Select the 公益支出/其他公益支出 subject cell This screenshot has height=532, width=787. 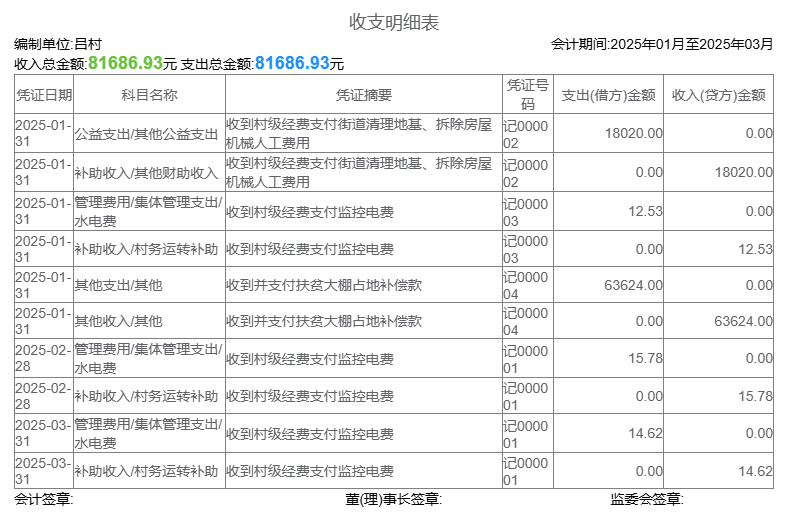146,133
